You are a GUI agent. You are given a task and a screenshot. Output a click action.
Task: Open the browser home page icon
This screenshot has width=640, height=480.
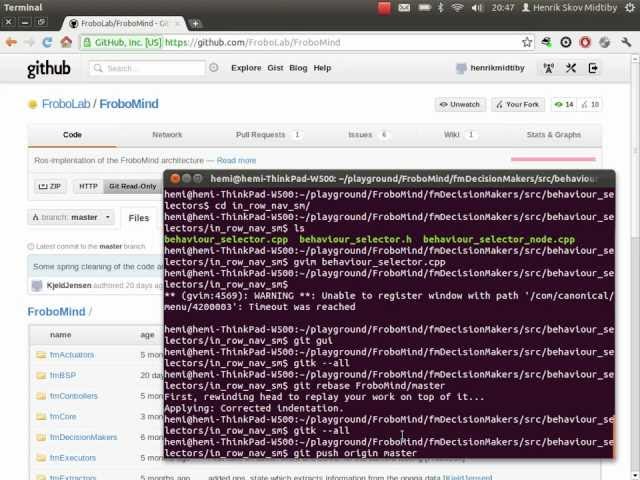66,42
